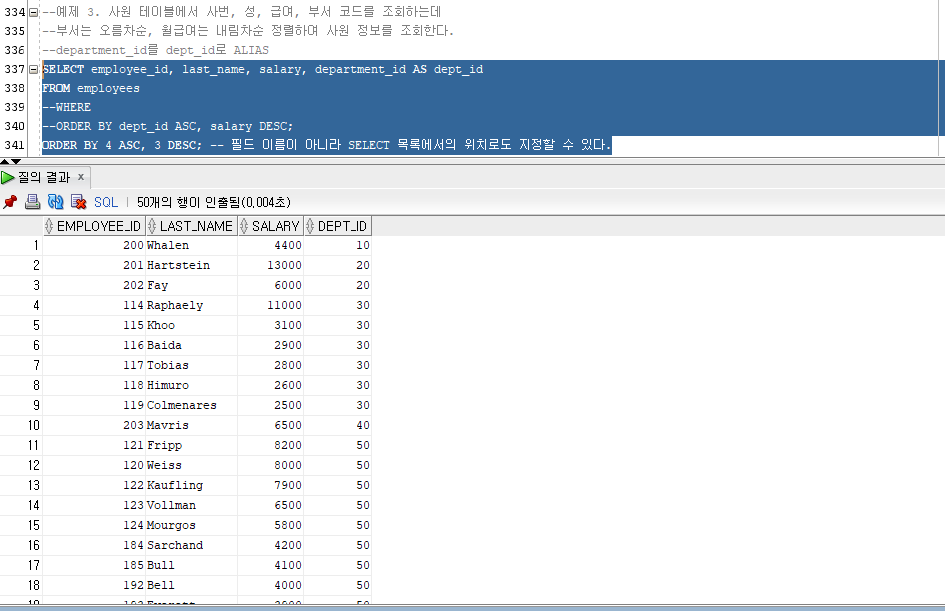Click the 'Kaufling' last name cell

192,485
